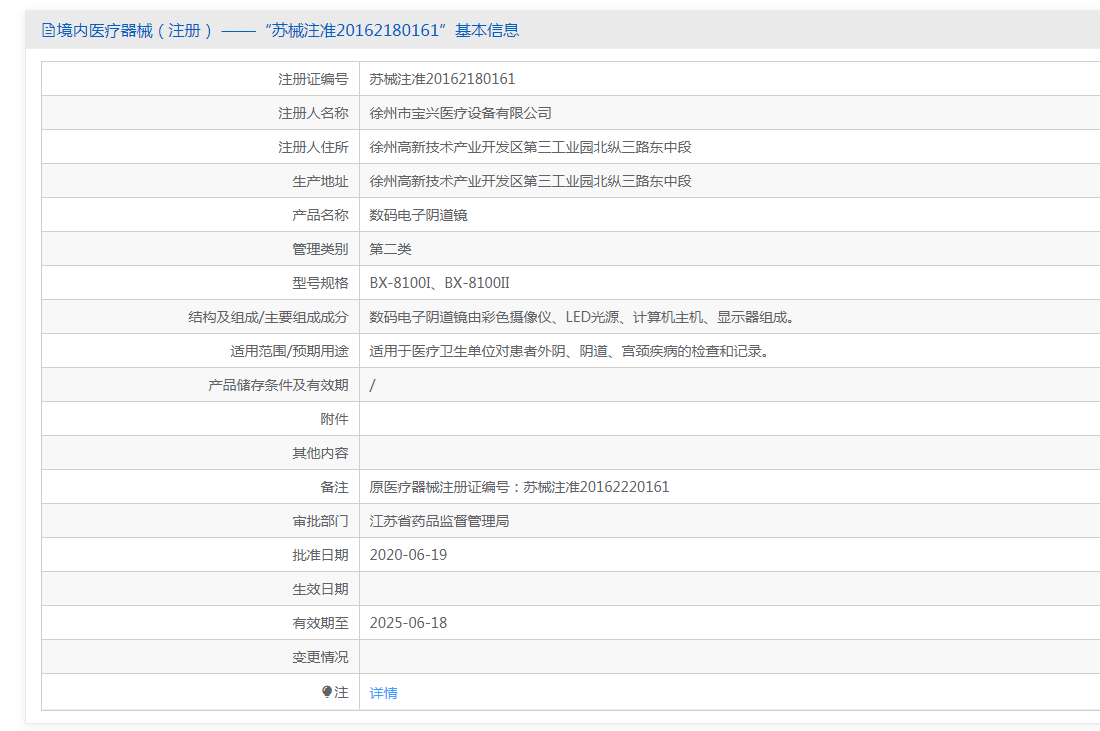Viewport: 1100px width, 731px height.
Task: Click the 注册人名称 label
Action: coord(313,113)
